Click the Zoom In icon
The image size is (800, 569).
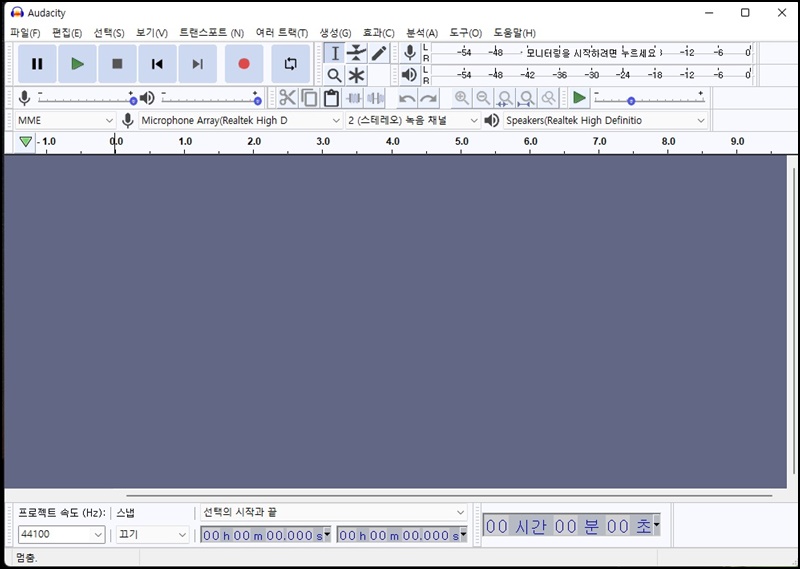pos(462,97)
